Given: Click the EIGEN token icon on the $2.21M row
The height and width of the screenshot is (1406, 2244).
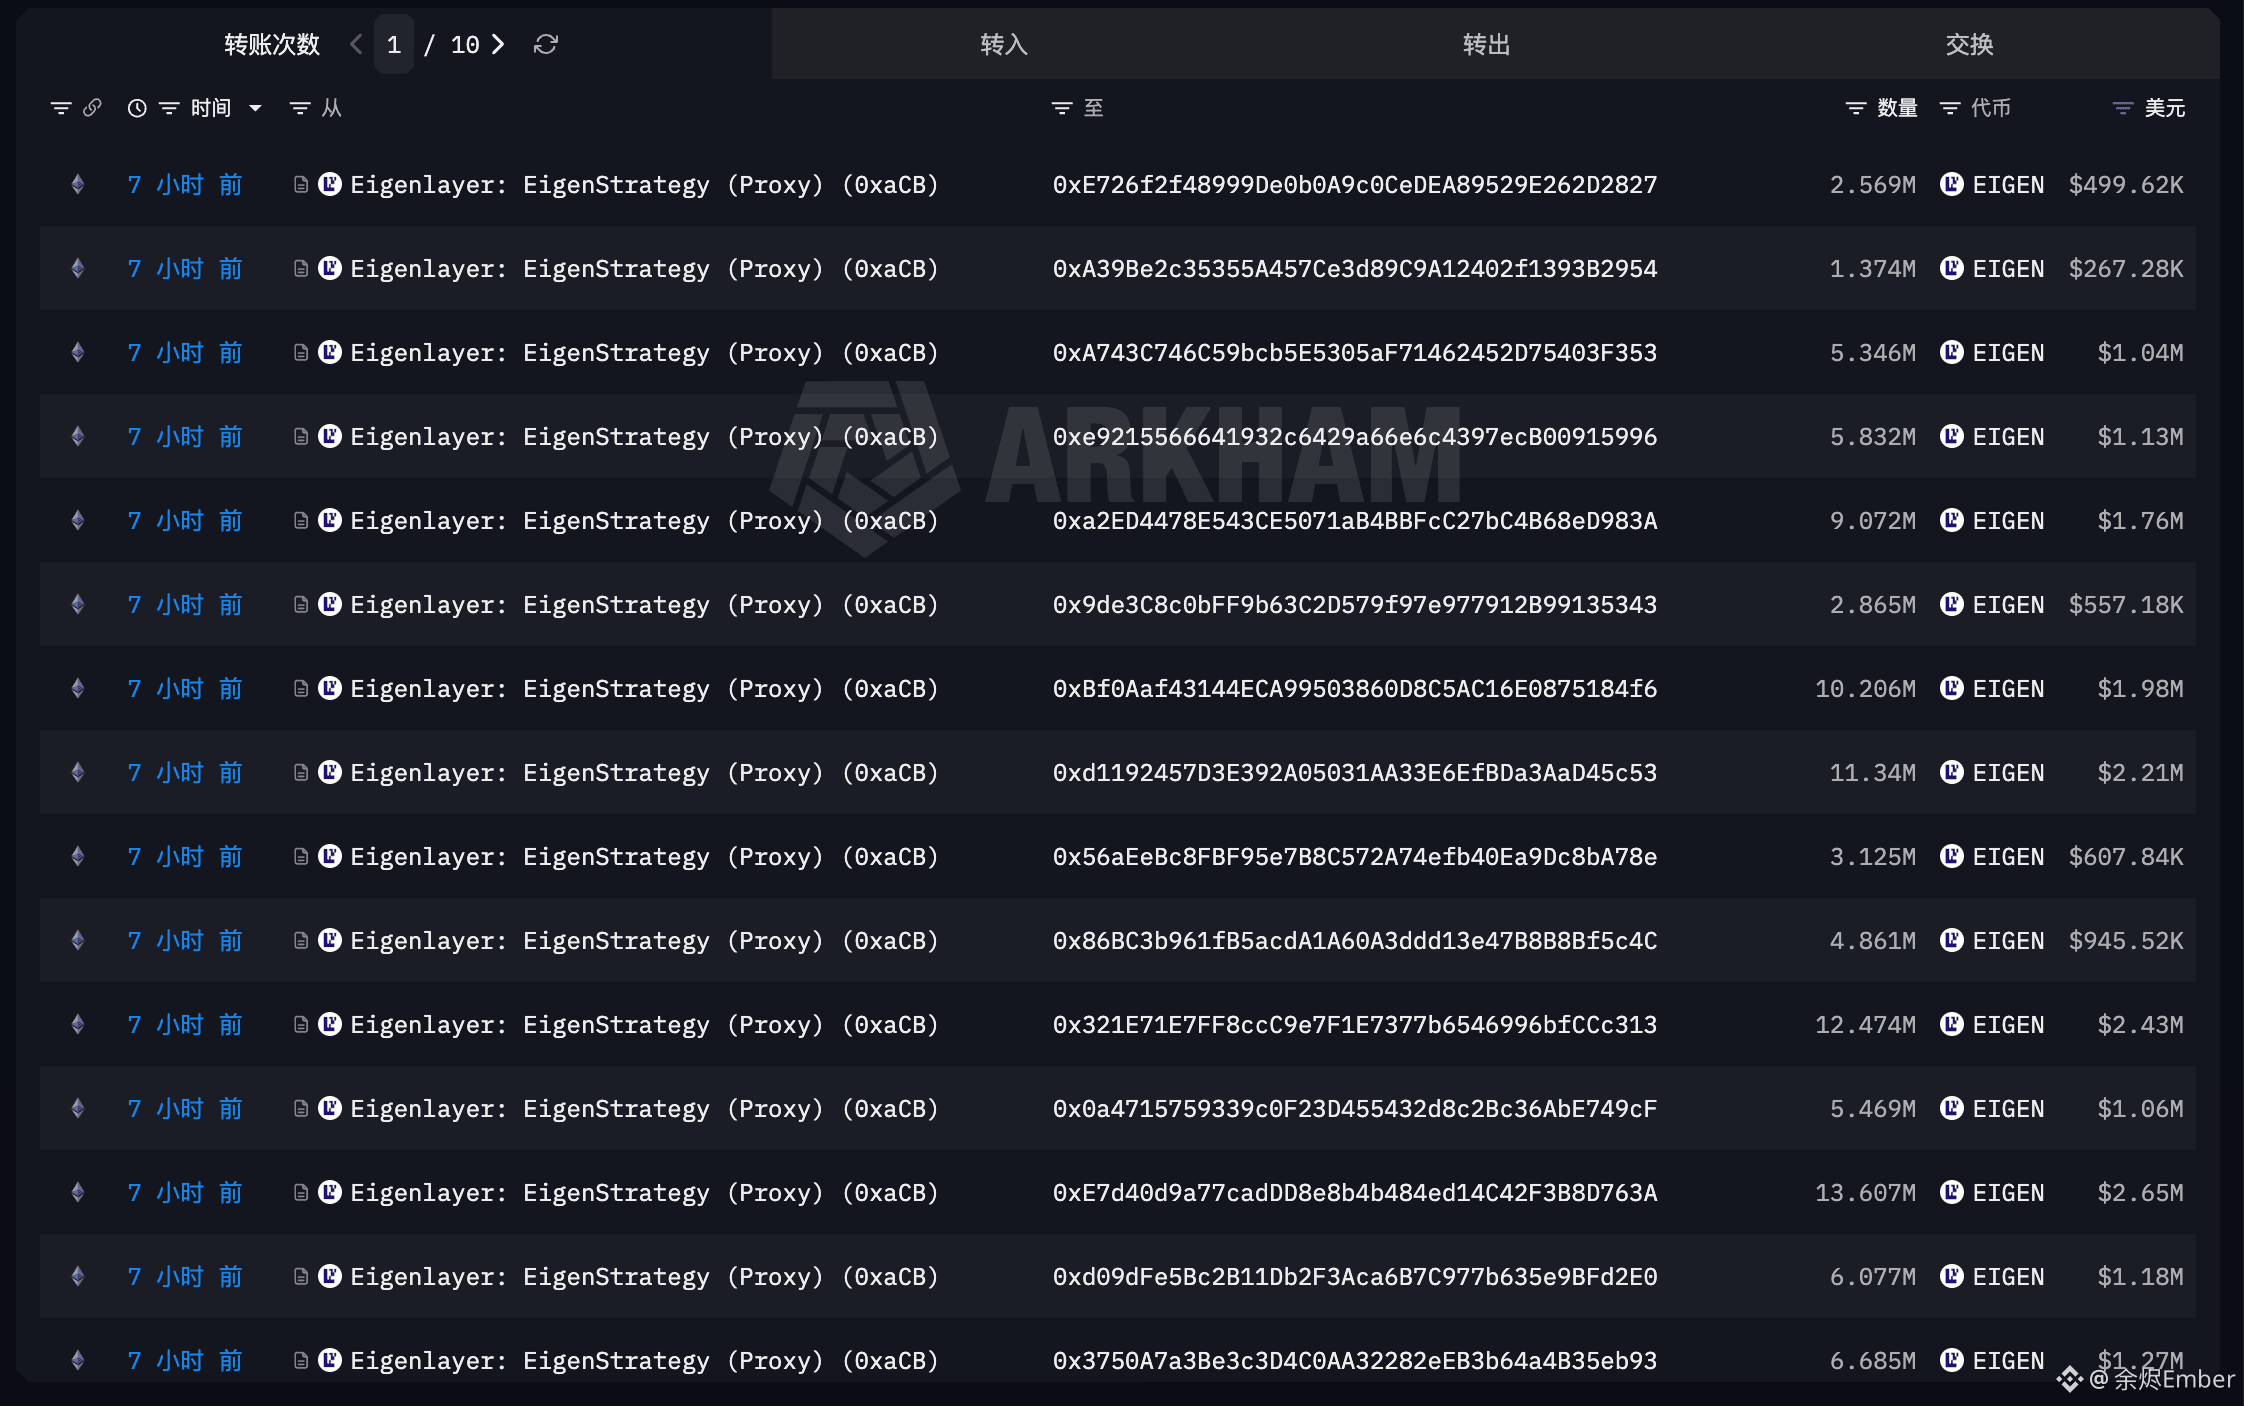Looking at the screenshot, I should 1951,772.
